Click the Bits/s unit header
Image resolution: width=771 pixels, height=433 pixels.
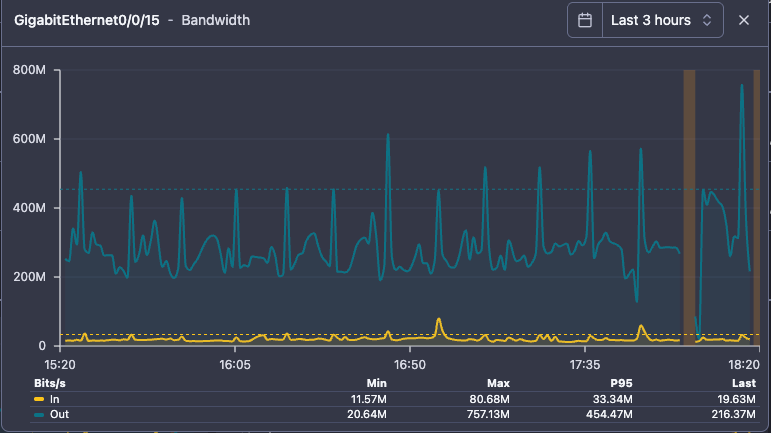point(50,383)
